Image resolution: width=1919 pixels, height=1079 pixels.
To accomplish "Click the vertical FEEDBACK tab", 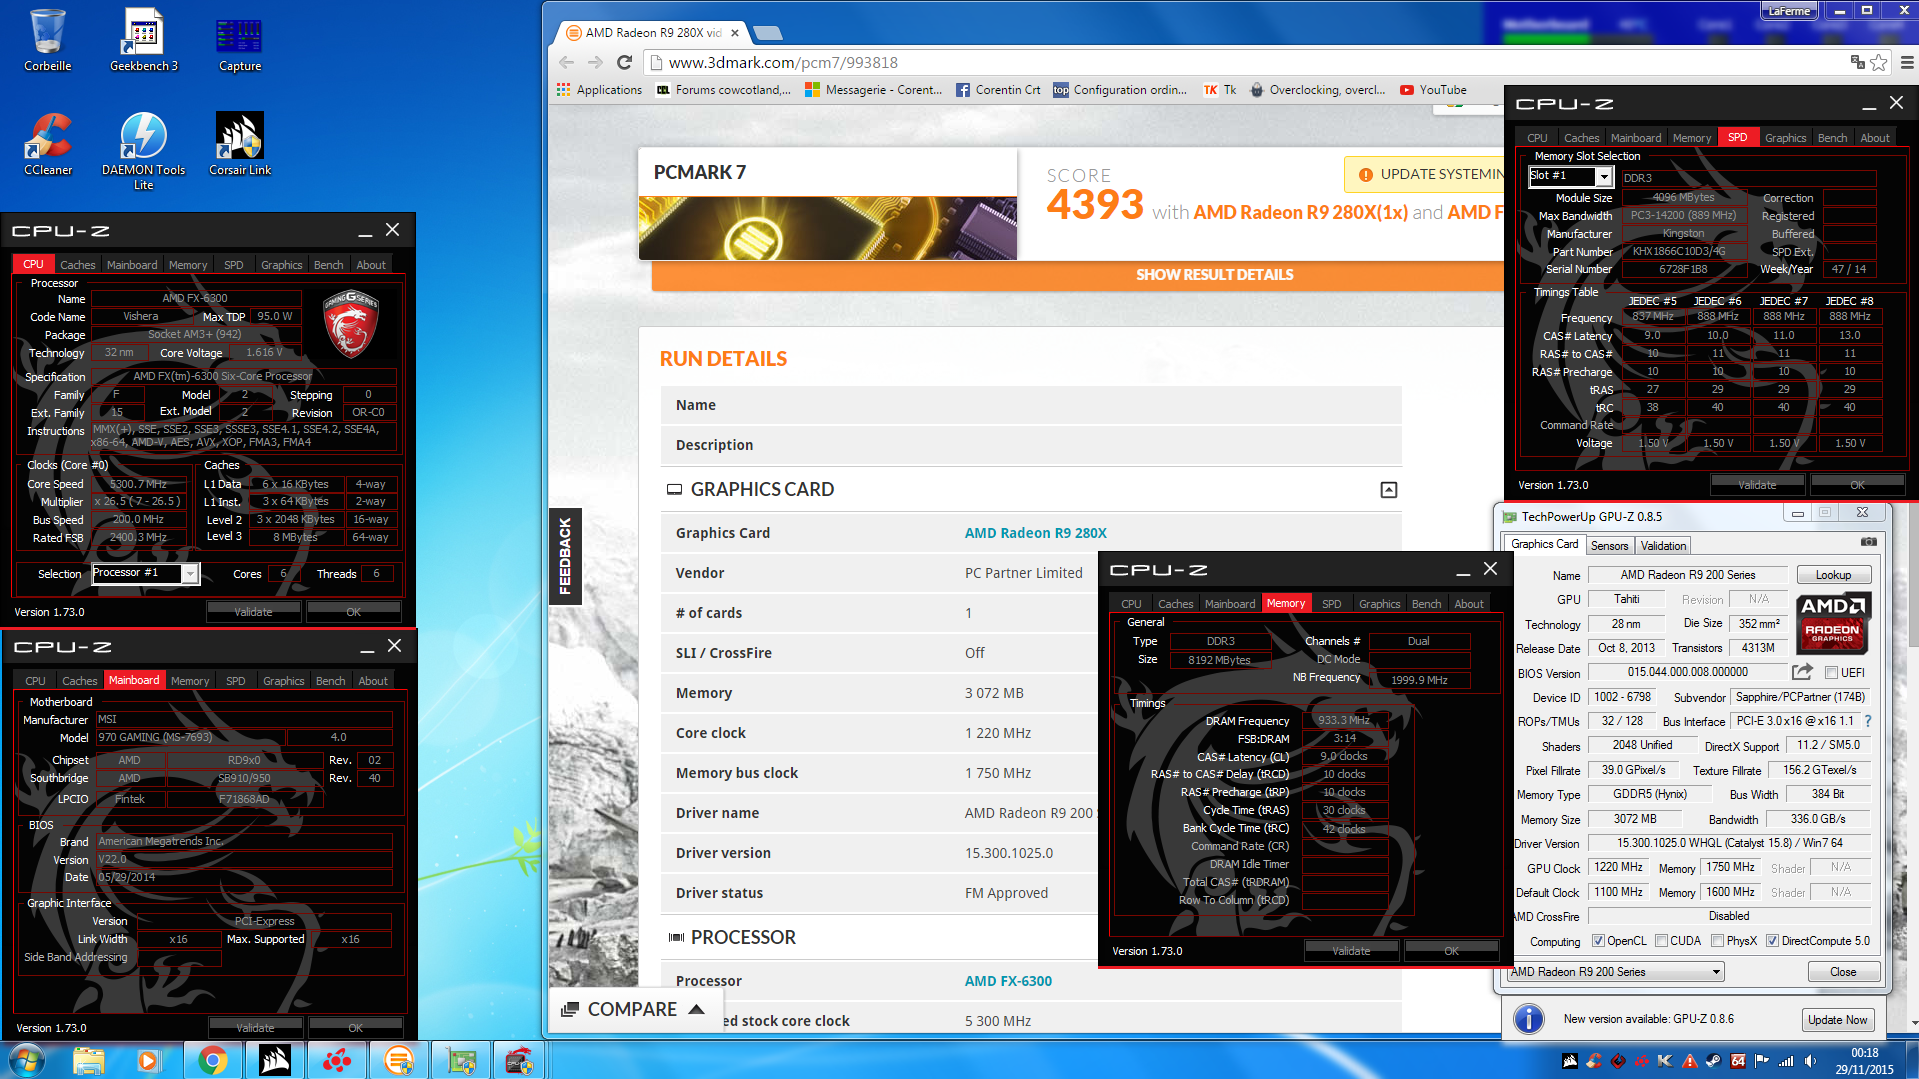I will [565, 556].
